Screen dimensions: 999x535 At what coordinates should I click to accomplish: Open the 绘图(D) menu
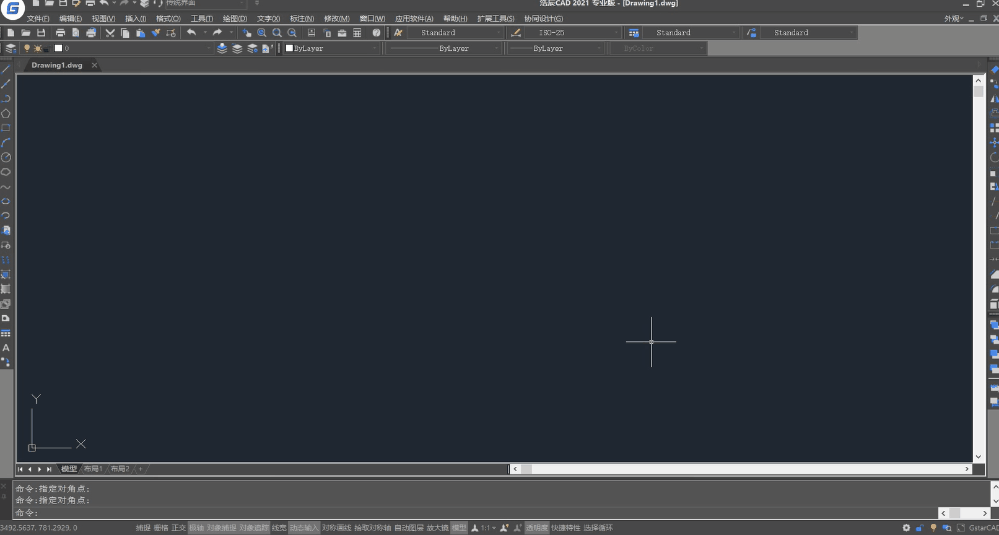coord(234,18)
